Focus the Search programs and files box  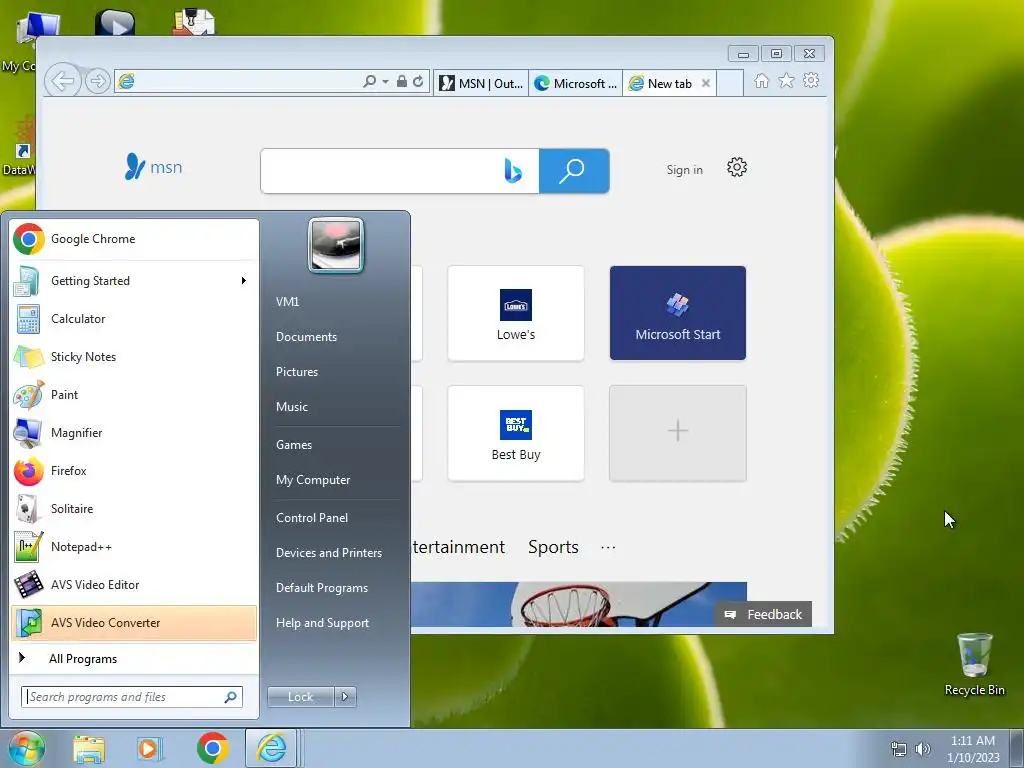[131, 697]
